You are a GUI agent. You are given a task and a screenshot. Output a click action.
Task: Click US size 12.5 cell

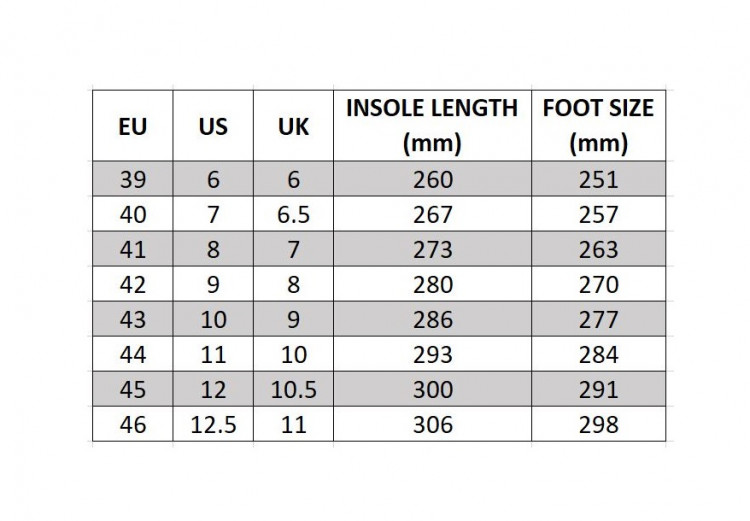coord(213,424)
